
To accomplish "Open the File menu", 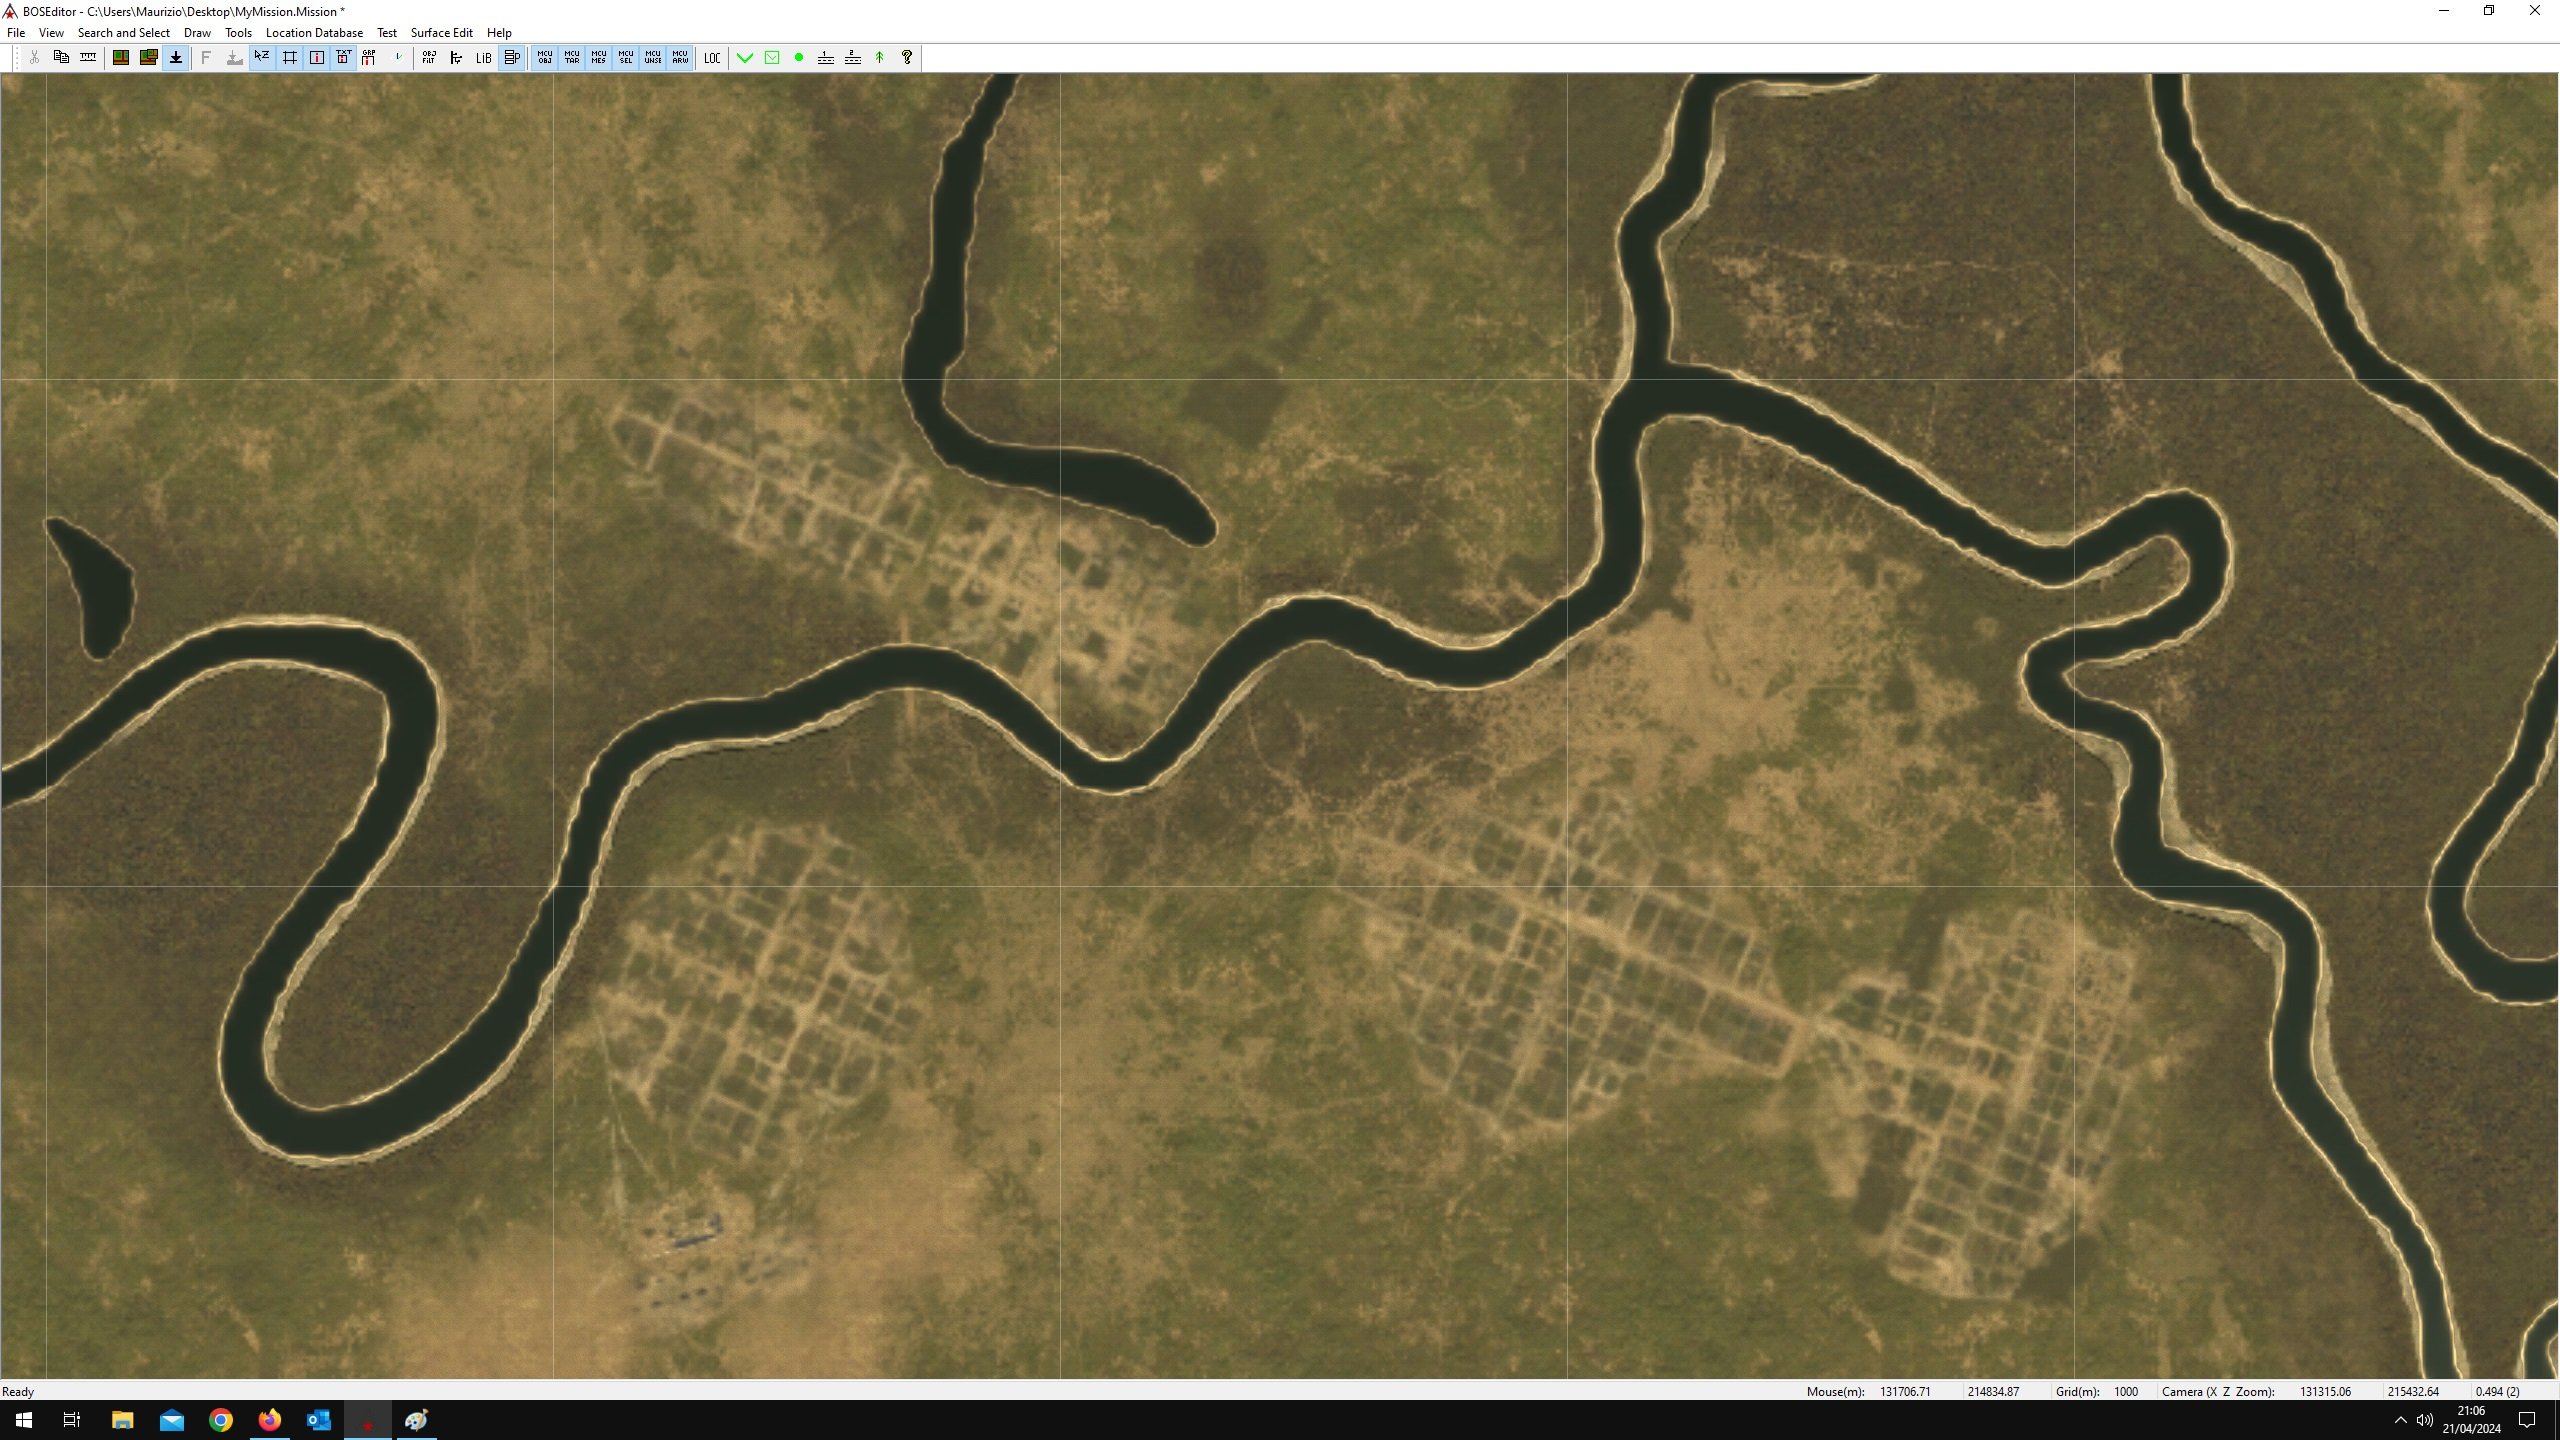I will 16,32.
